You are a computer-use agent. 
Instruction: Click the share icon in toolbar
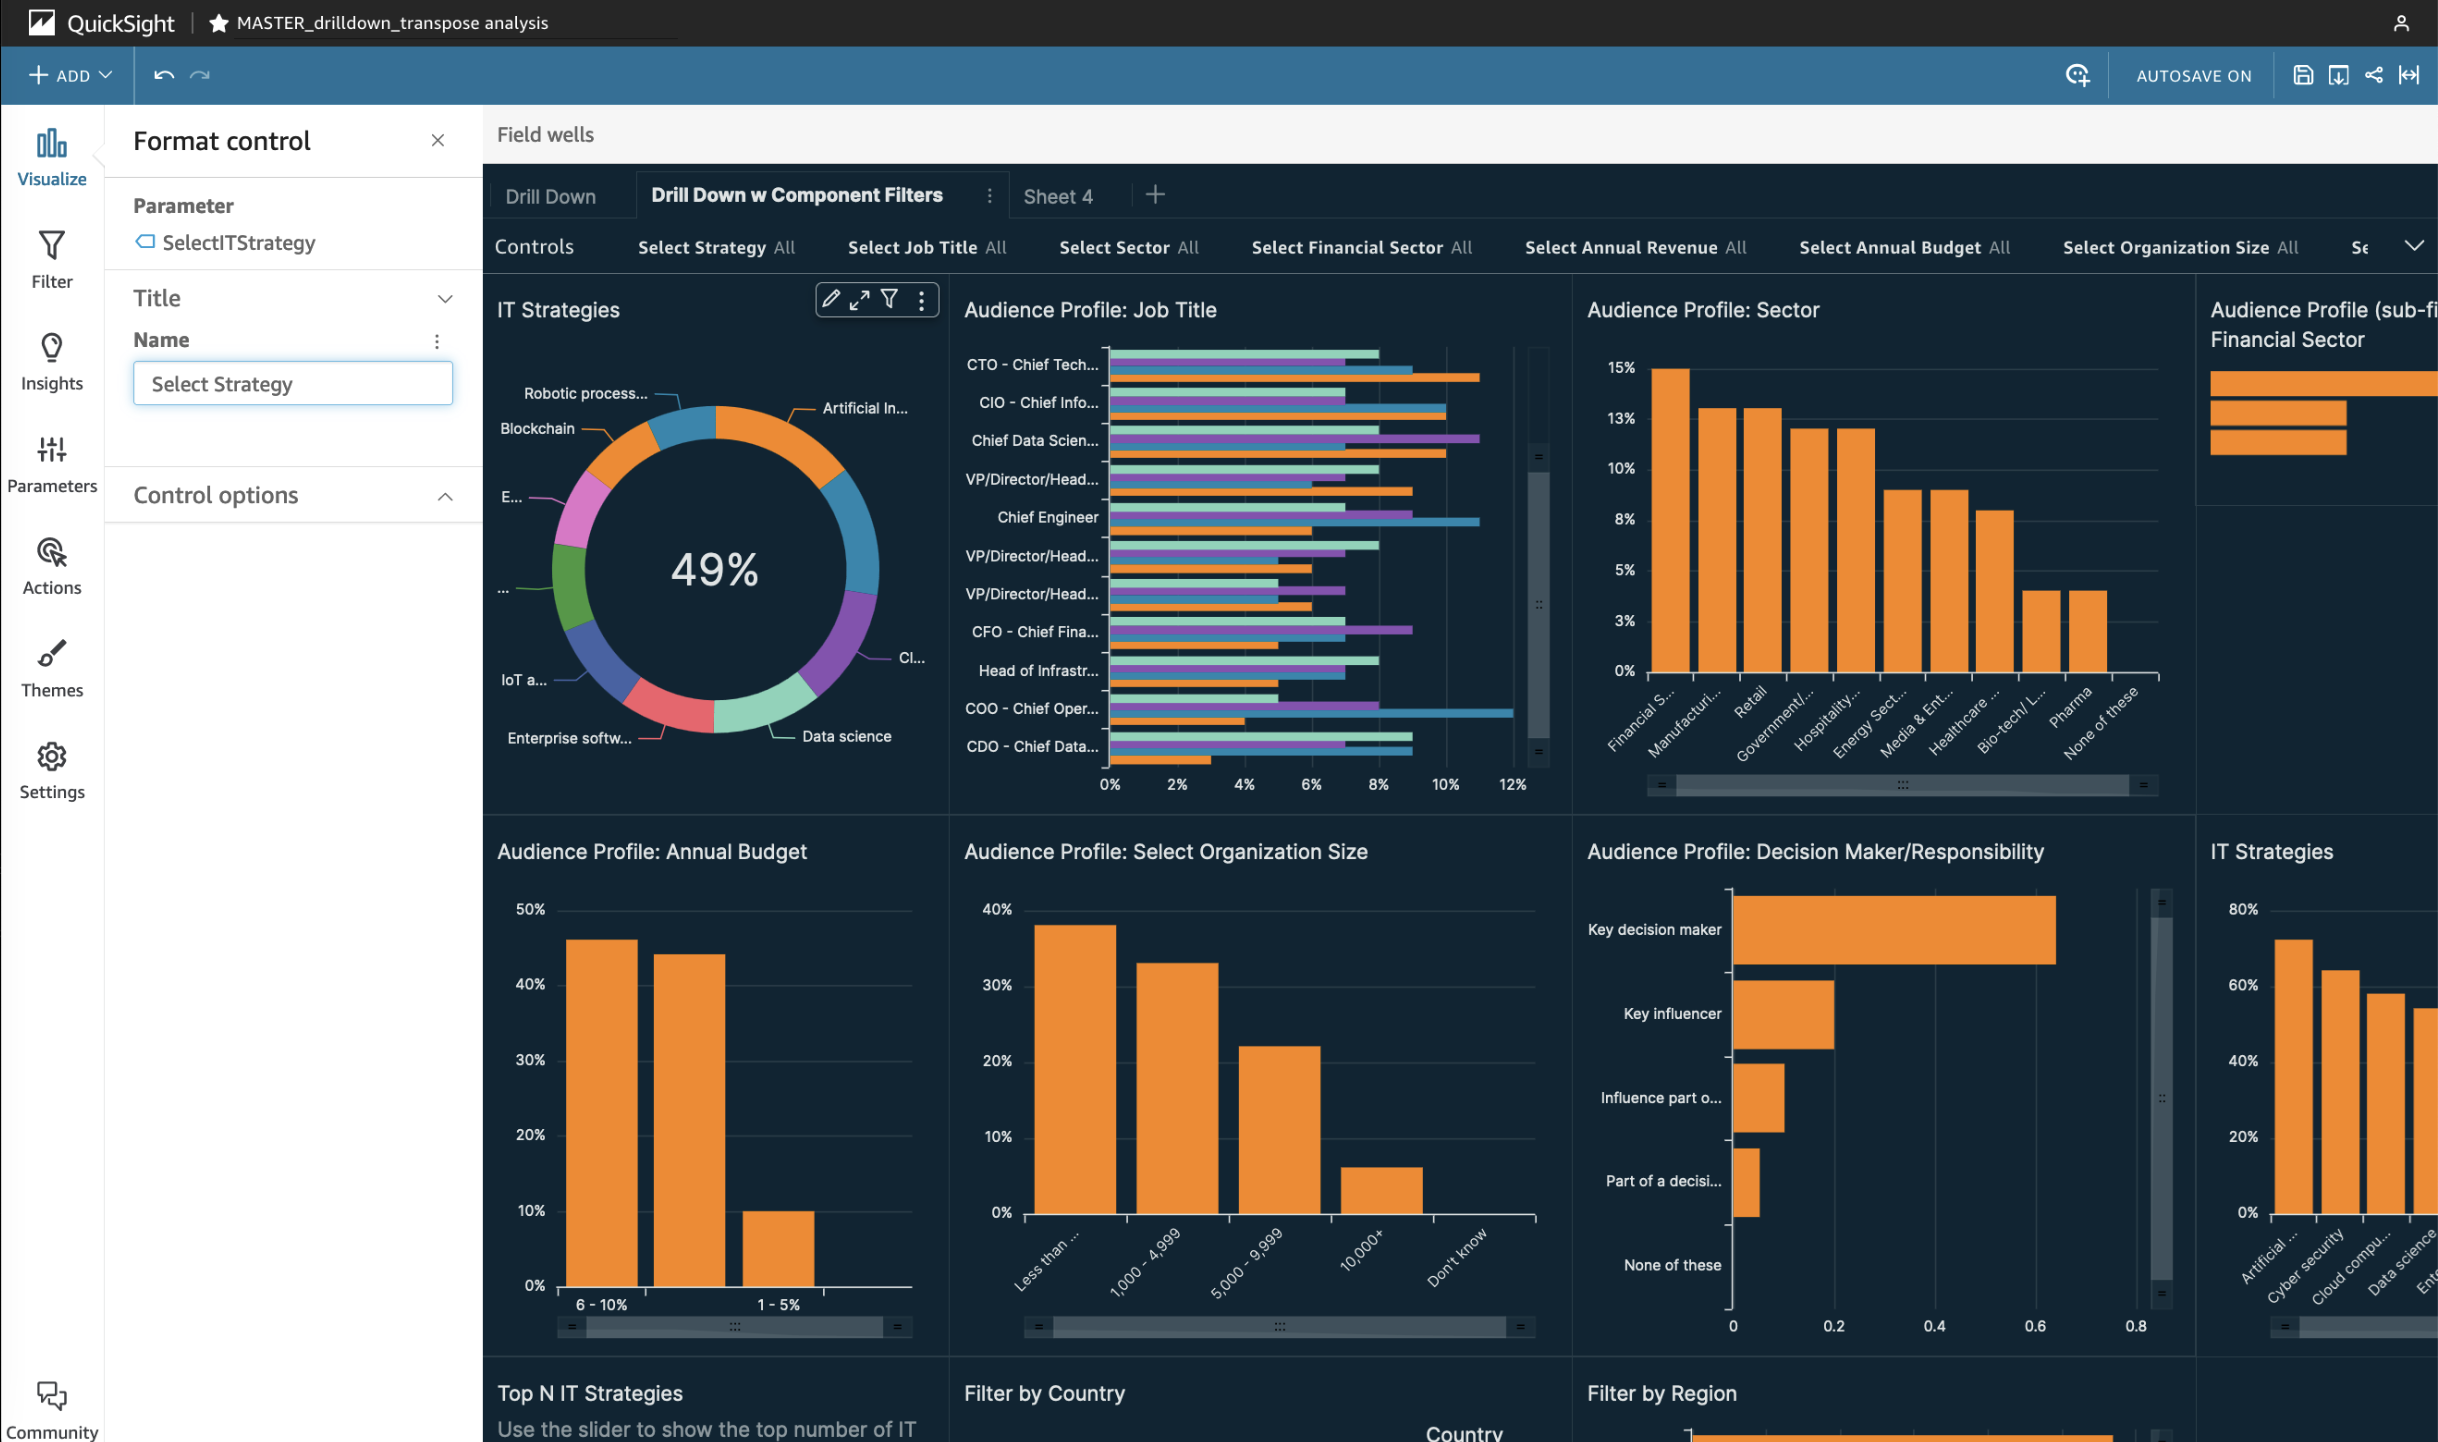coord(2373,75)
